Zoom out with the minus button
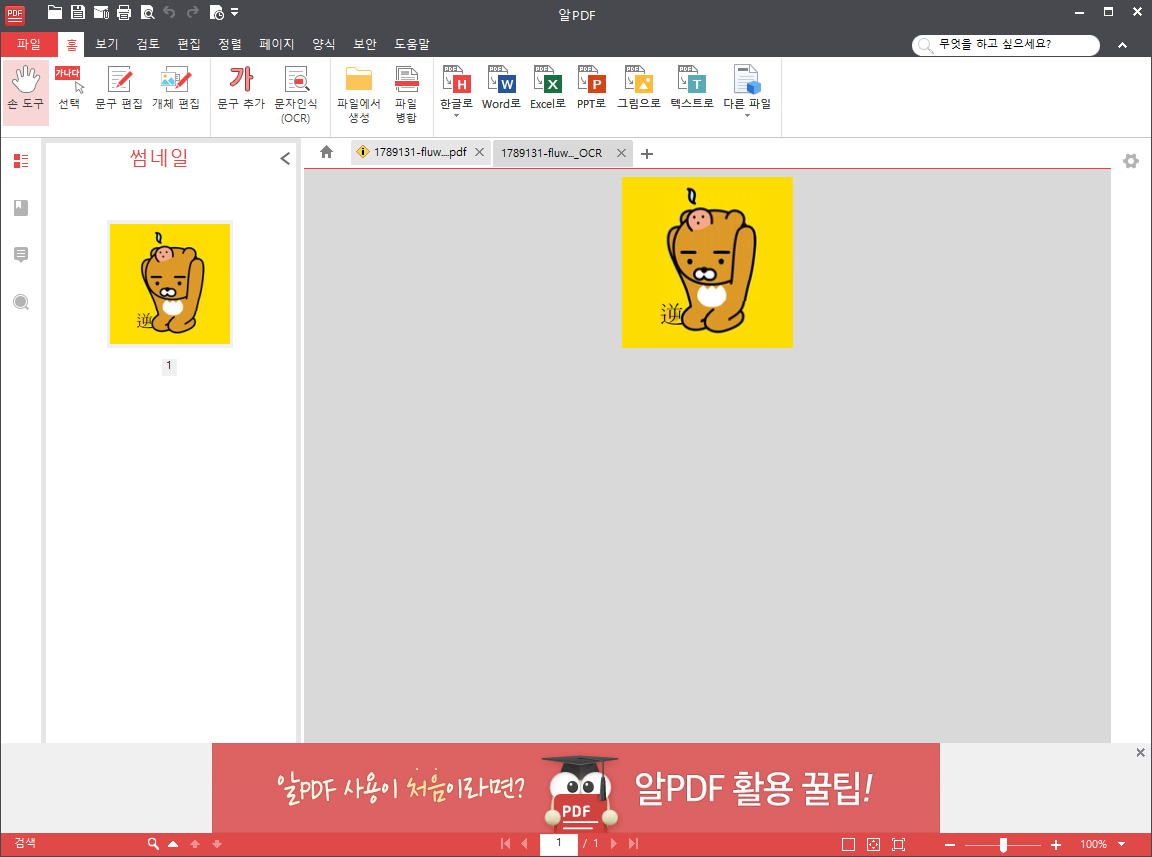The width and height of the screenshot is (1152, 857). 950,845
